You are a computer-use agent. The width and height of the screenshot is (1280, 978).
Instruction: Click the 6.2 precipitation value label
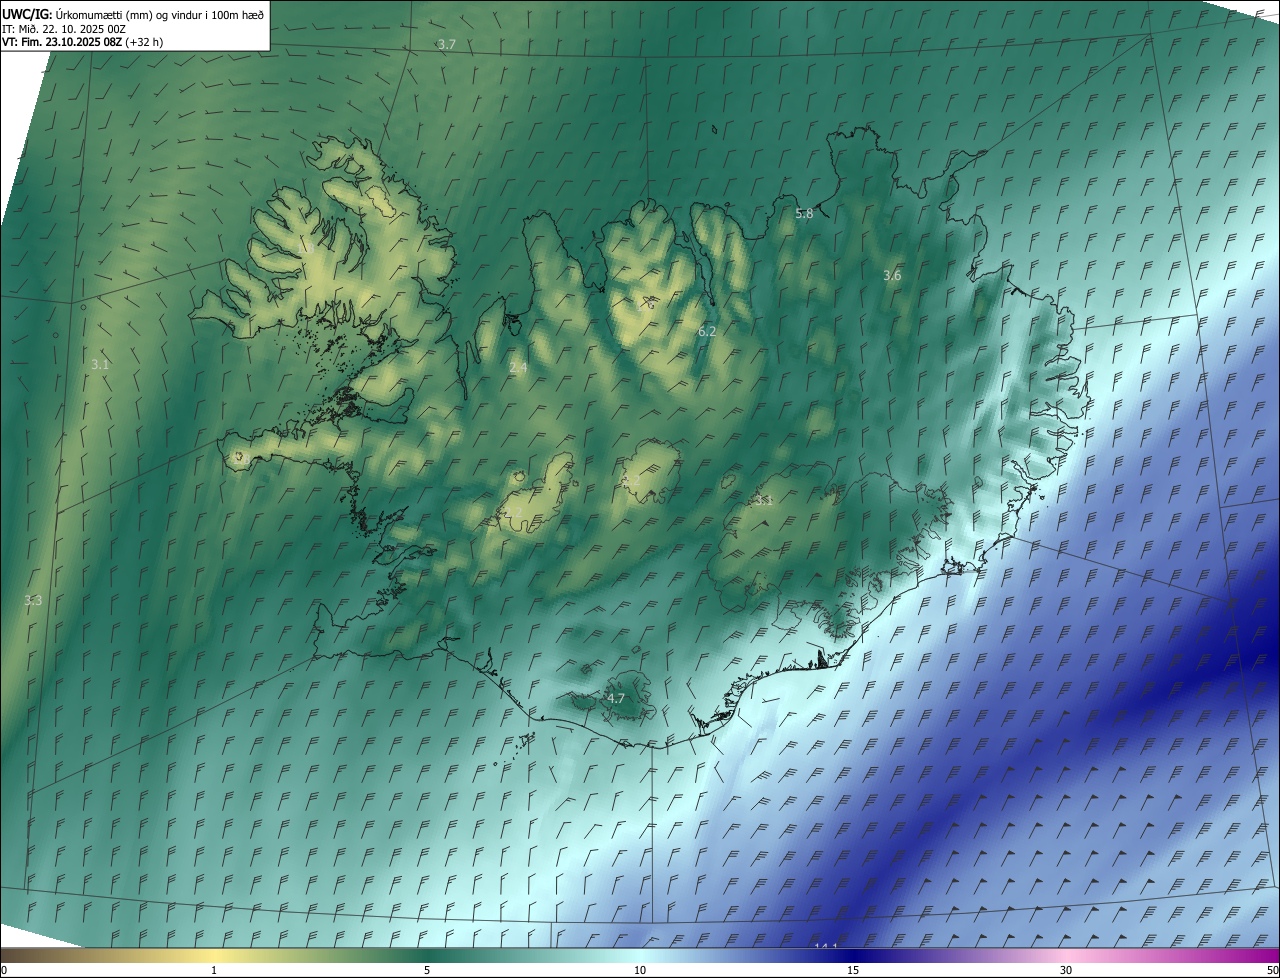click(707, 331)
